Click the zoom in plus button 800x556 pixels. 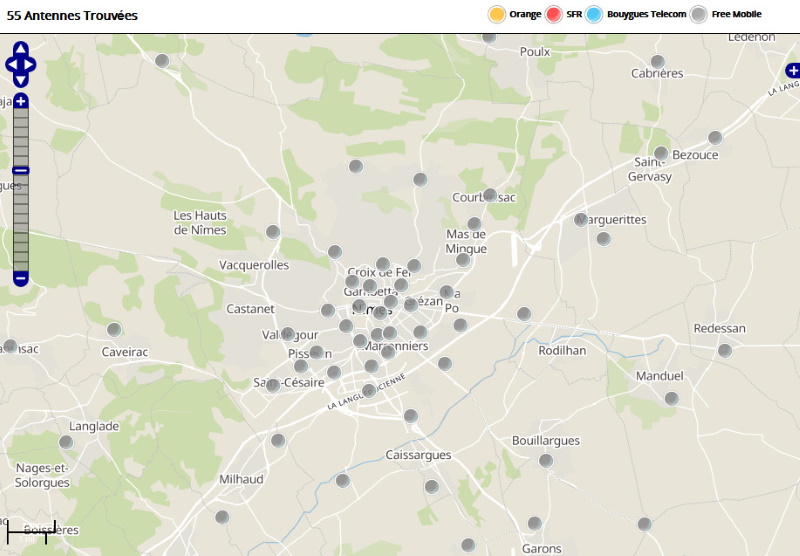20,101
